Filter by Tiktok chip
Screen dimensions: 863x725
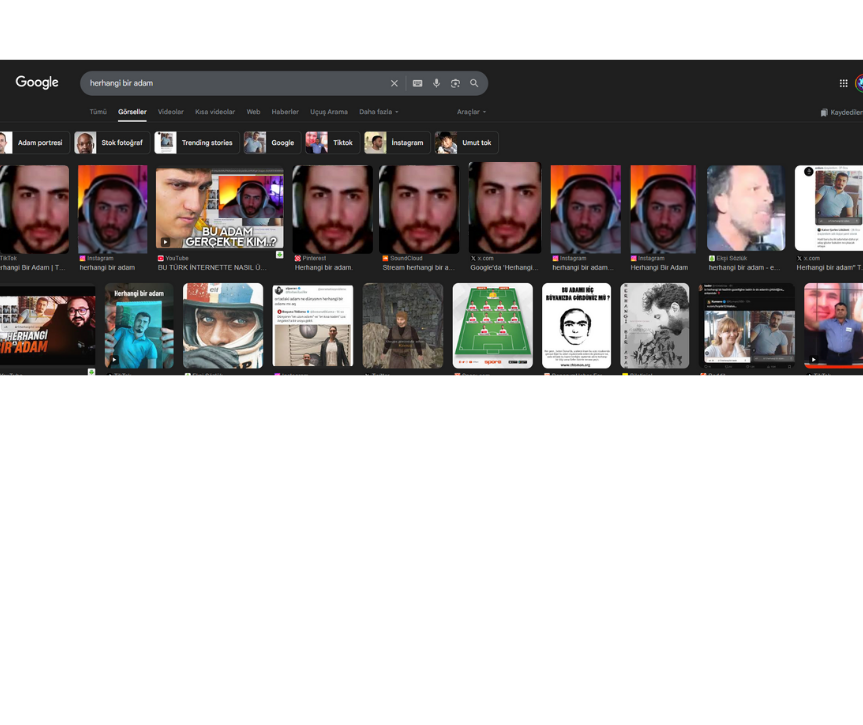(332, 143)
